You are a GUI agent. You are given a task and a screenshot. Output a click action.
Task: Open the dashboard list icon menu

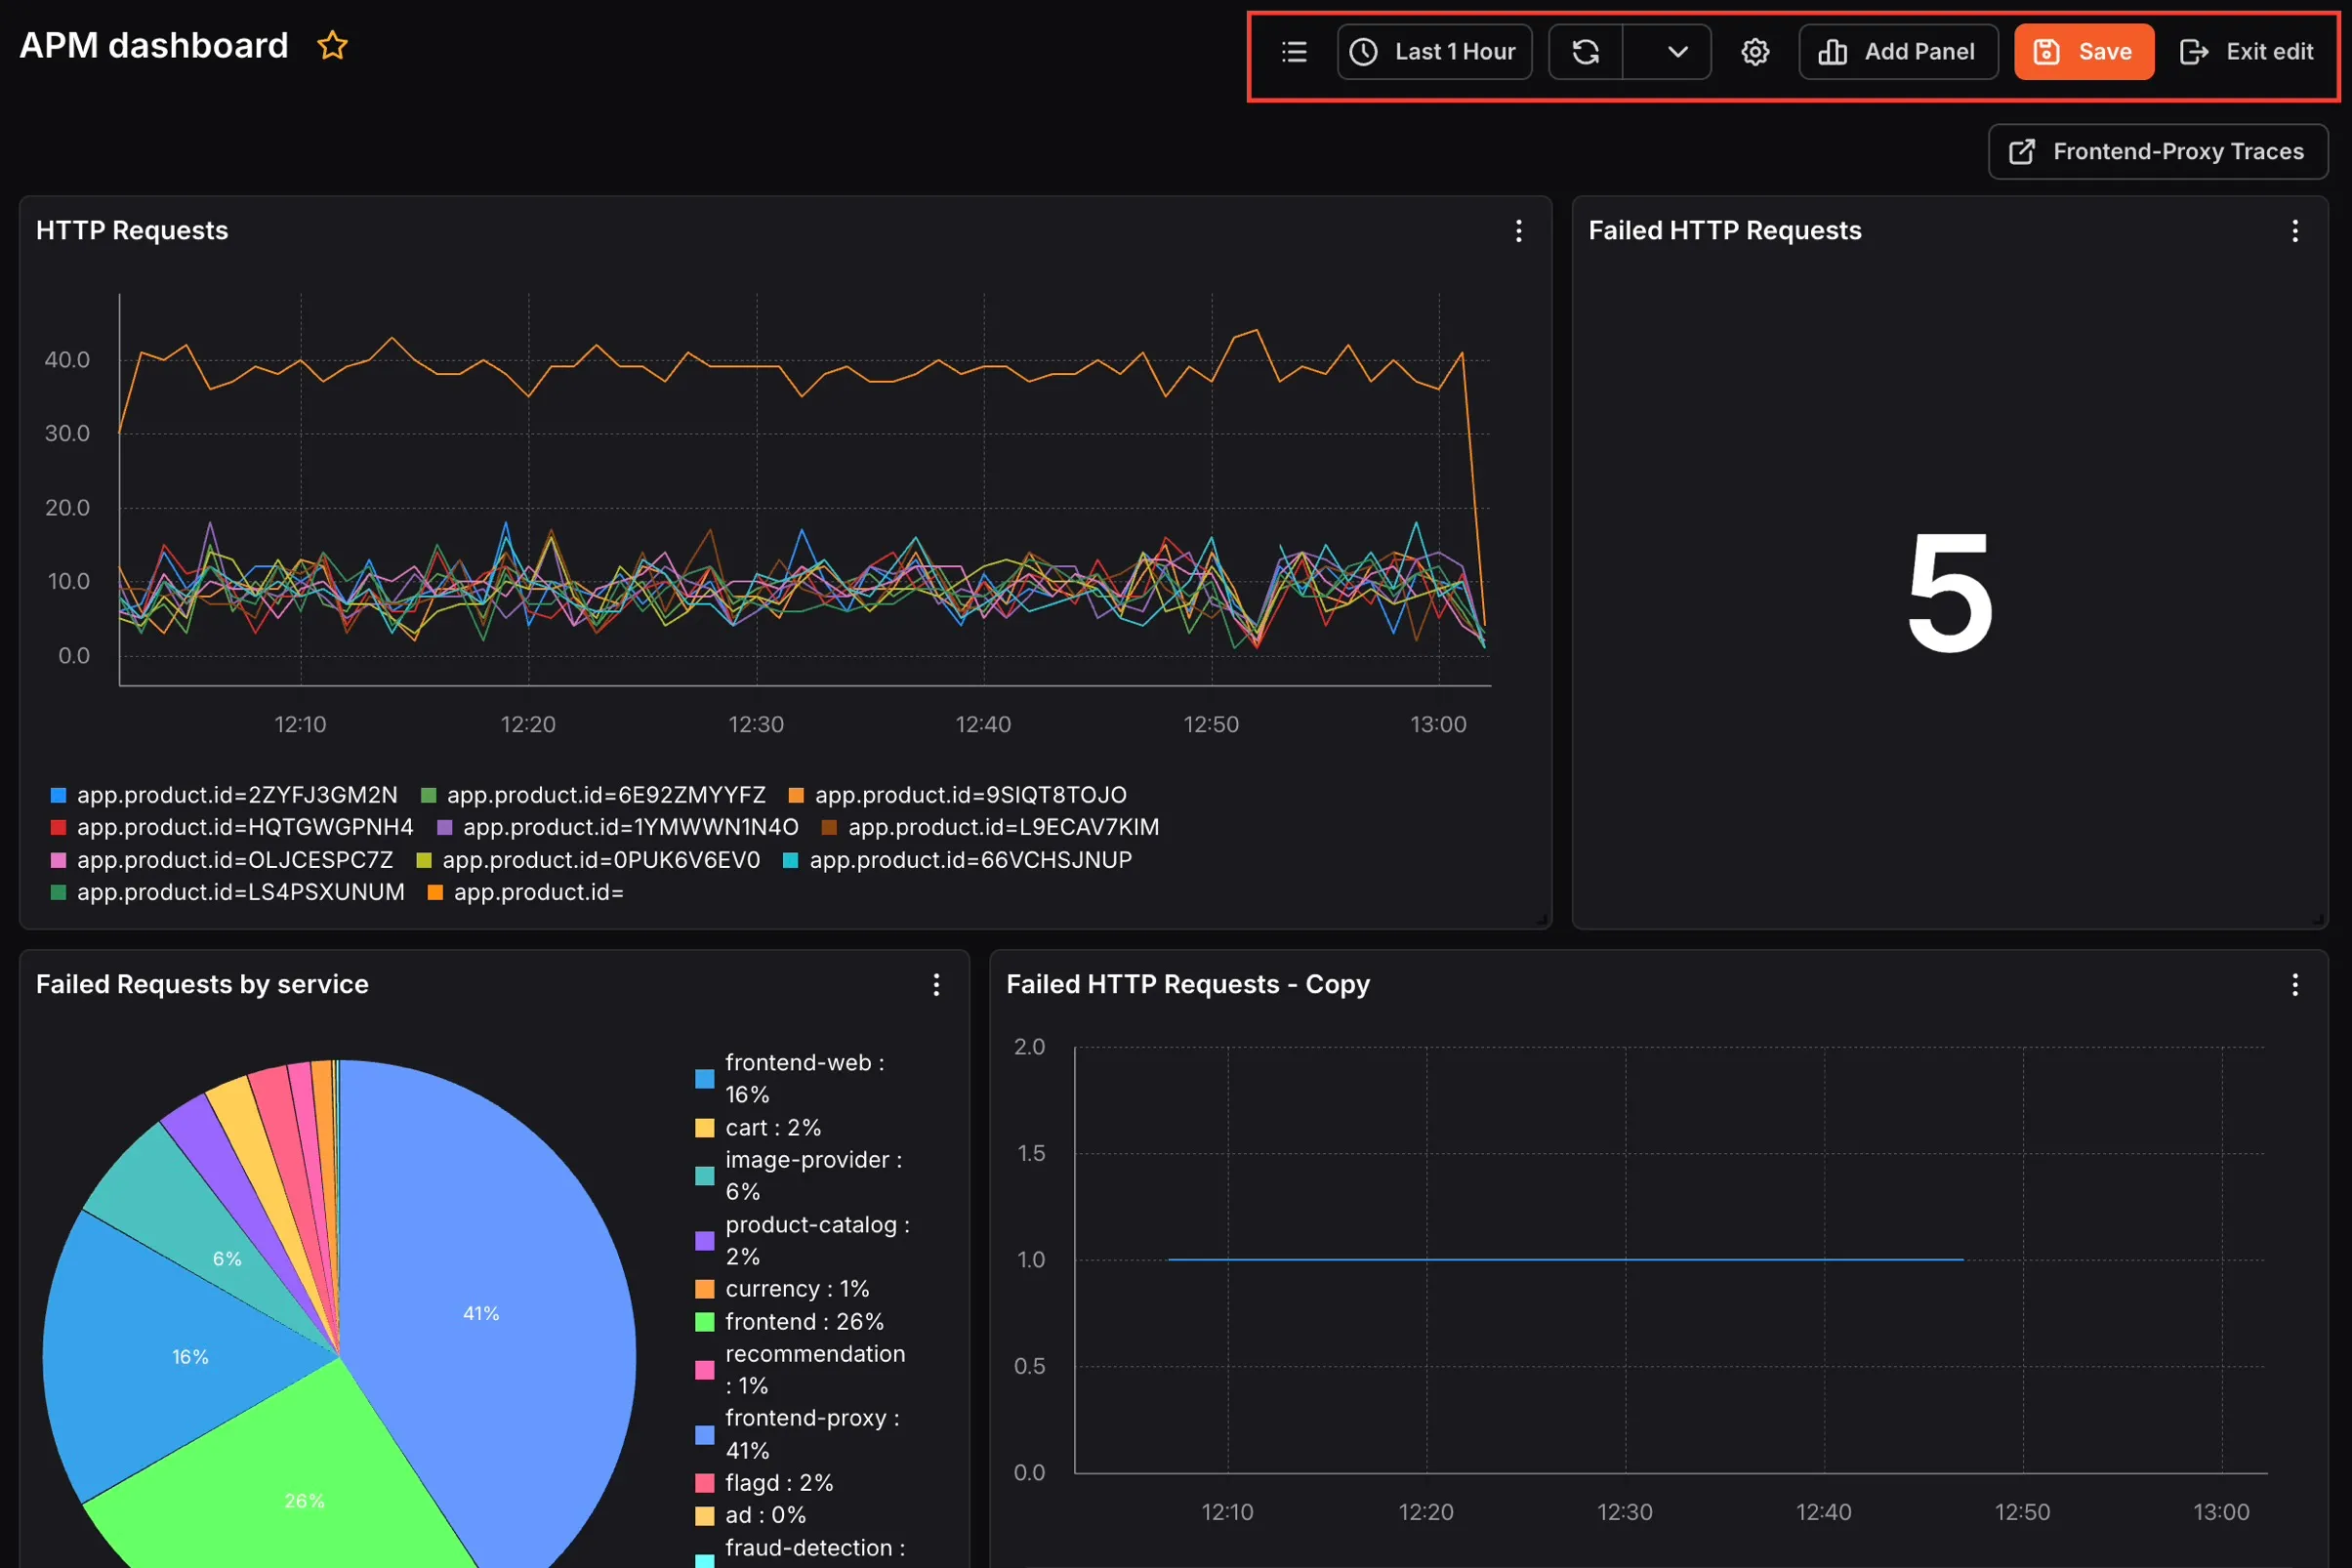1294,52
